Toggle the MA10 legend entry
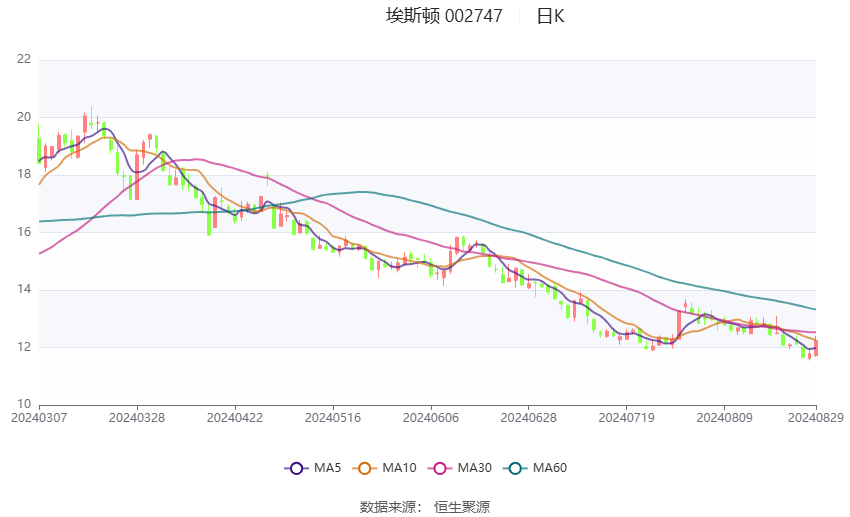The width and height of the screenshot is (850, 517). [x=384, y=468]
